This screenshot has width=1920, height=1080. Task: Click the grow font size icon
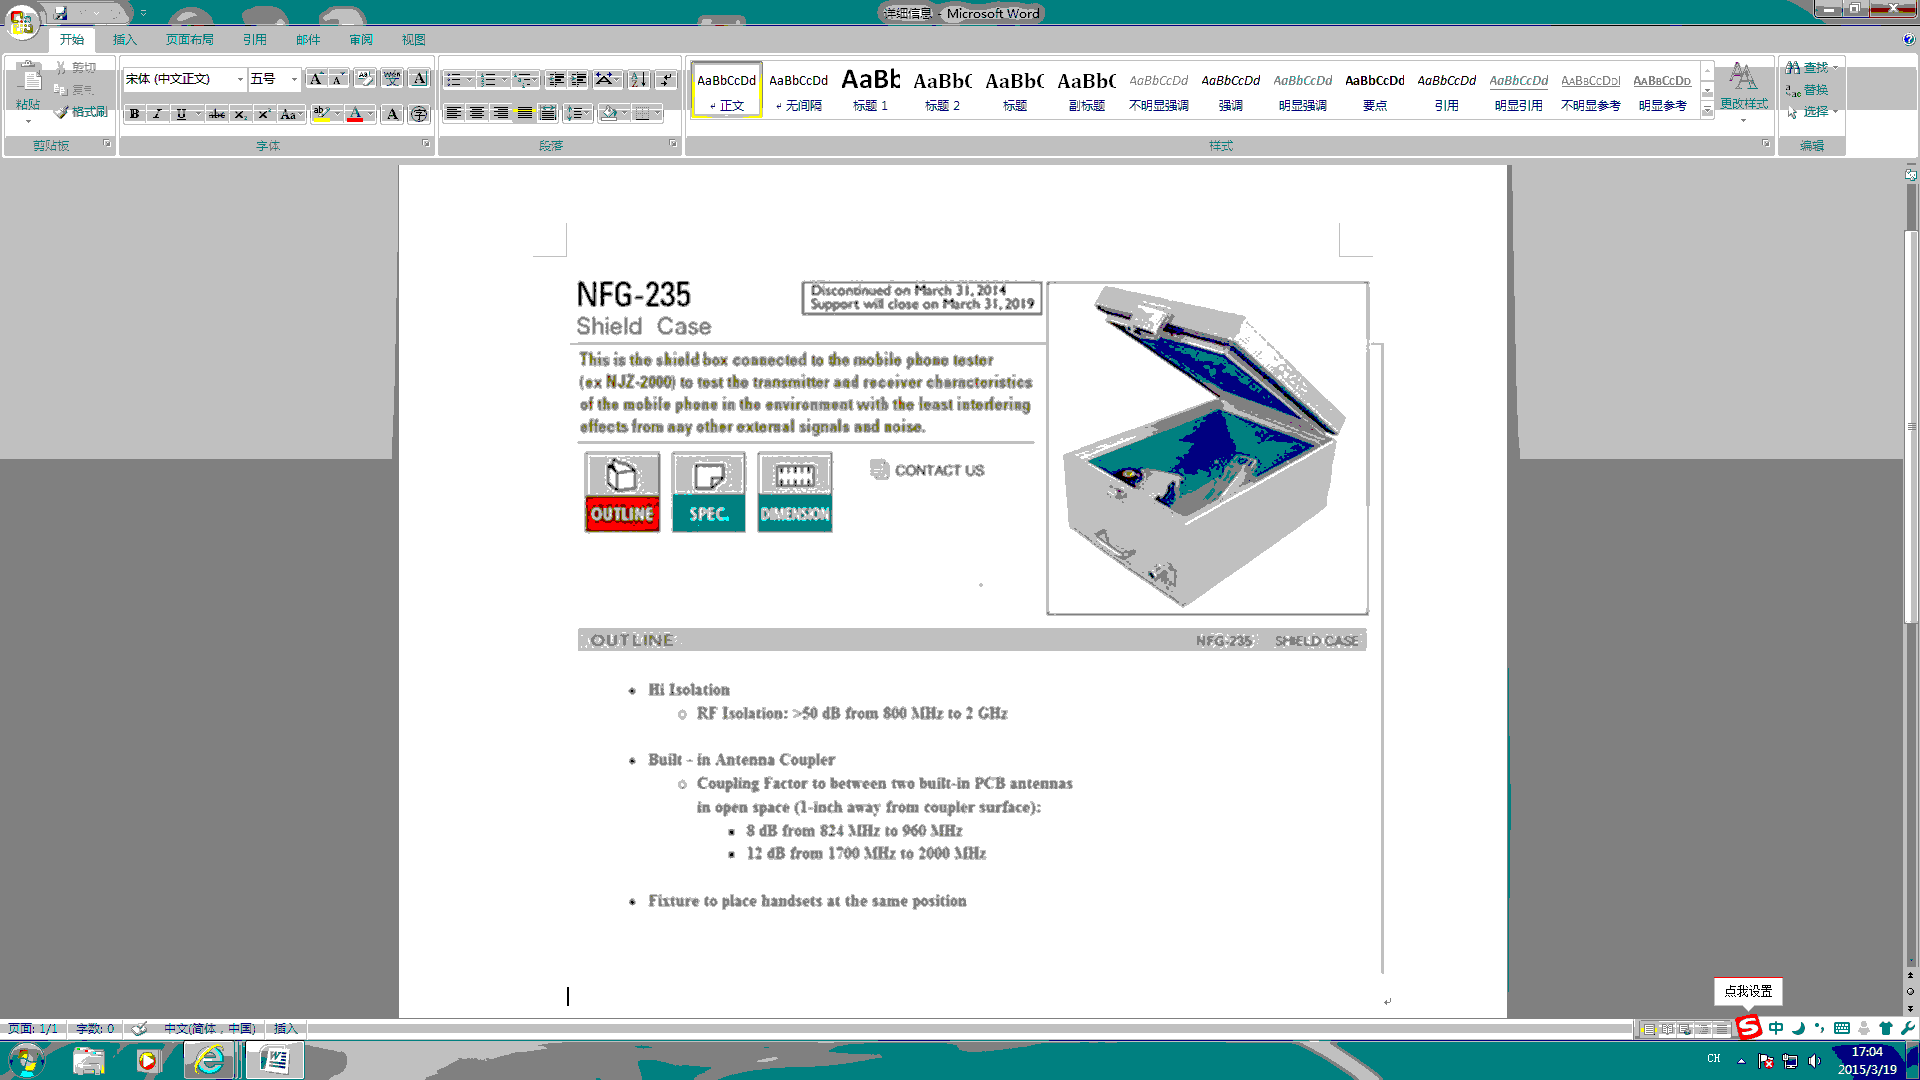316,79
